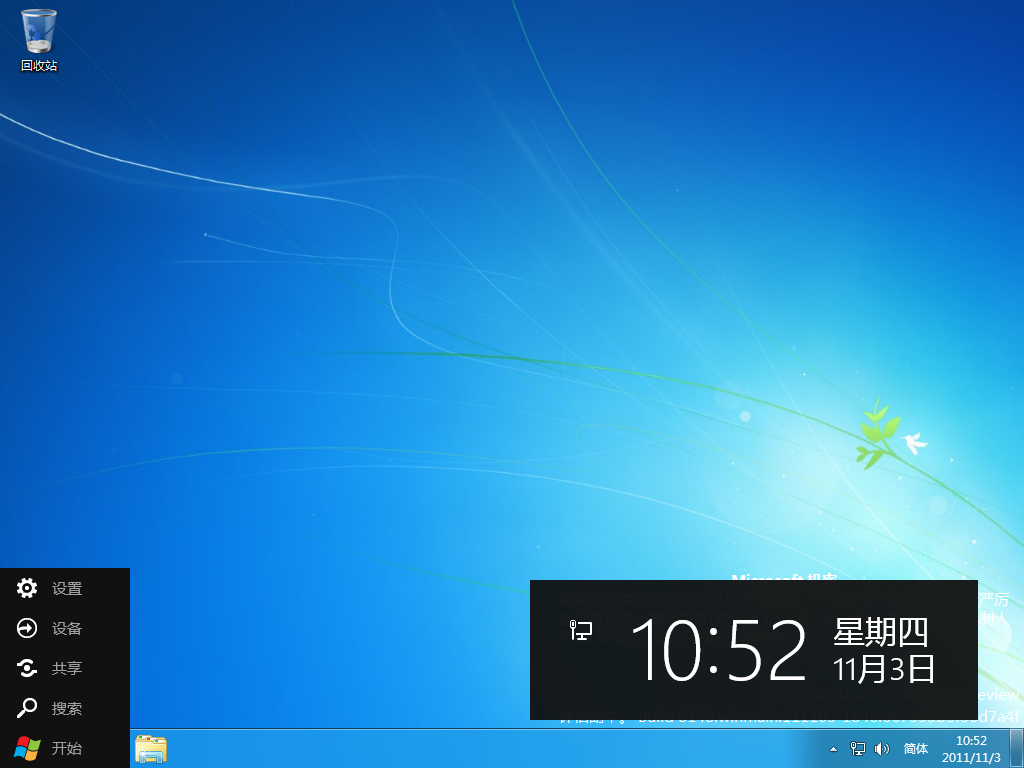Open Devices (设备) charm

pyautogui.click(x=65, y=628)
